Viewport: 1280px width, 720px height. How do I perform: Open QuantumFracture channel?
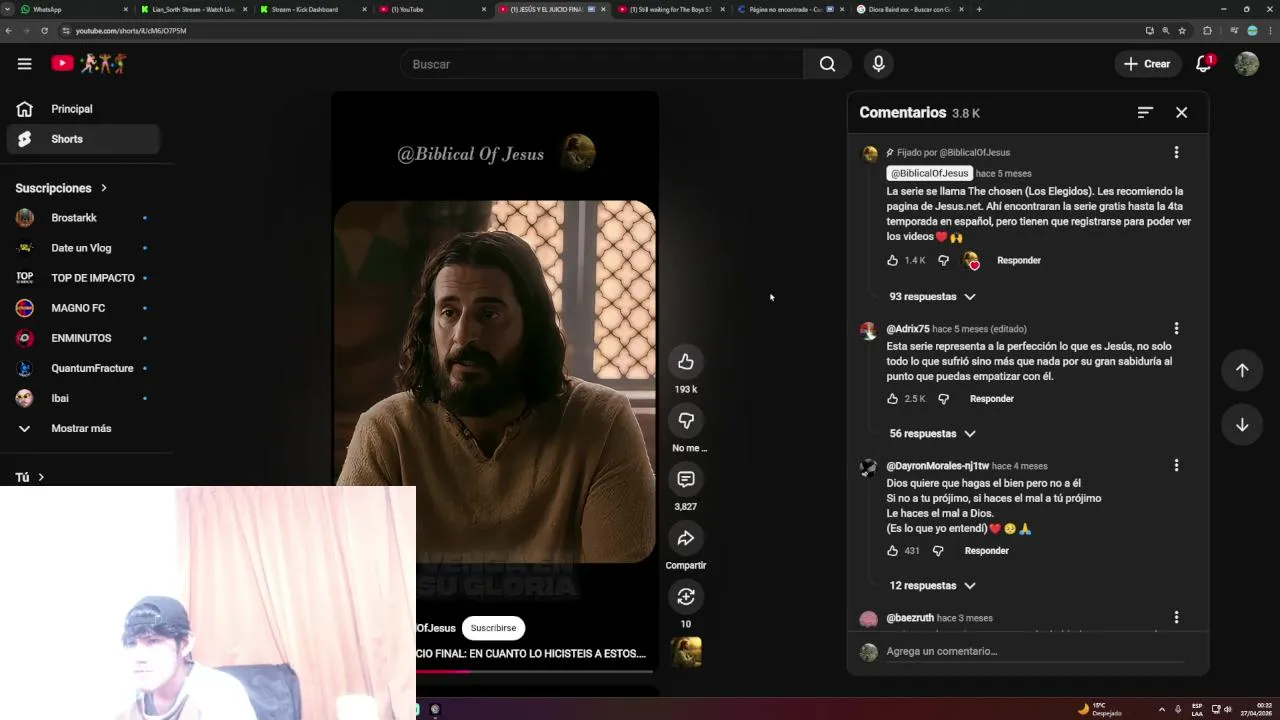point(84,368)
